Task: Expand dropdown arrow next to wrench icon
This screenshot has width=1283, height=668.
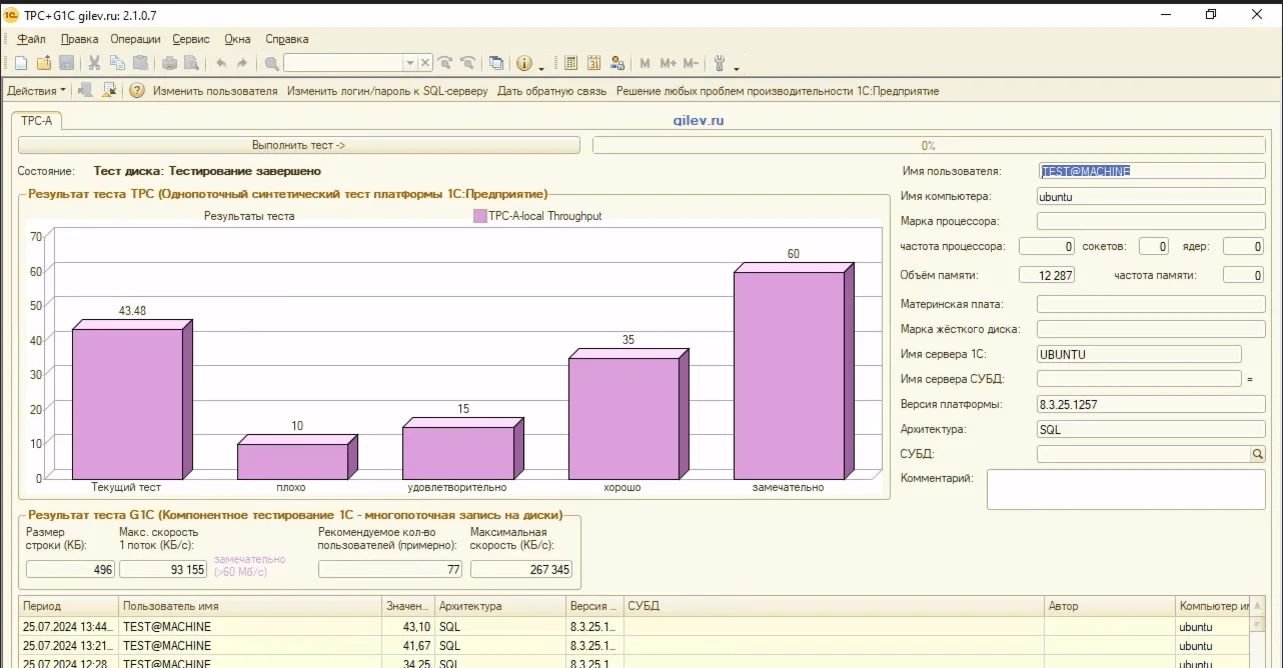Action: coord(736,67)
